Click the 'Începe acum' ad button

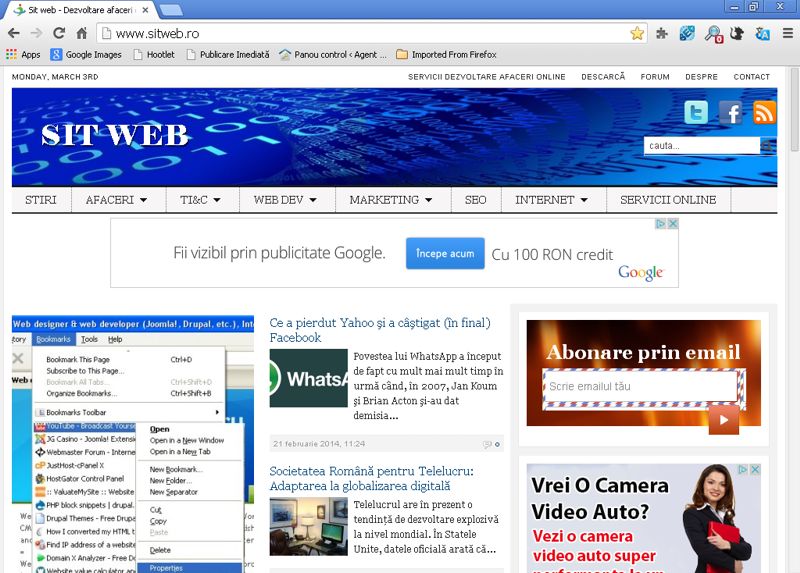(x=445, y=253)
